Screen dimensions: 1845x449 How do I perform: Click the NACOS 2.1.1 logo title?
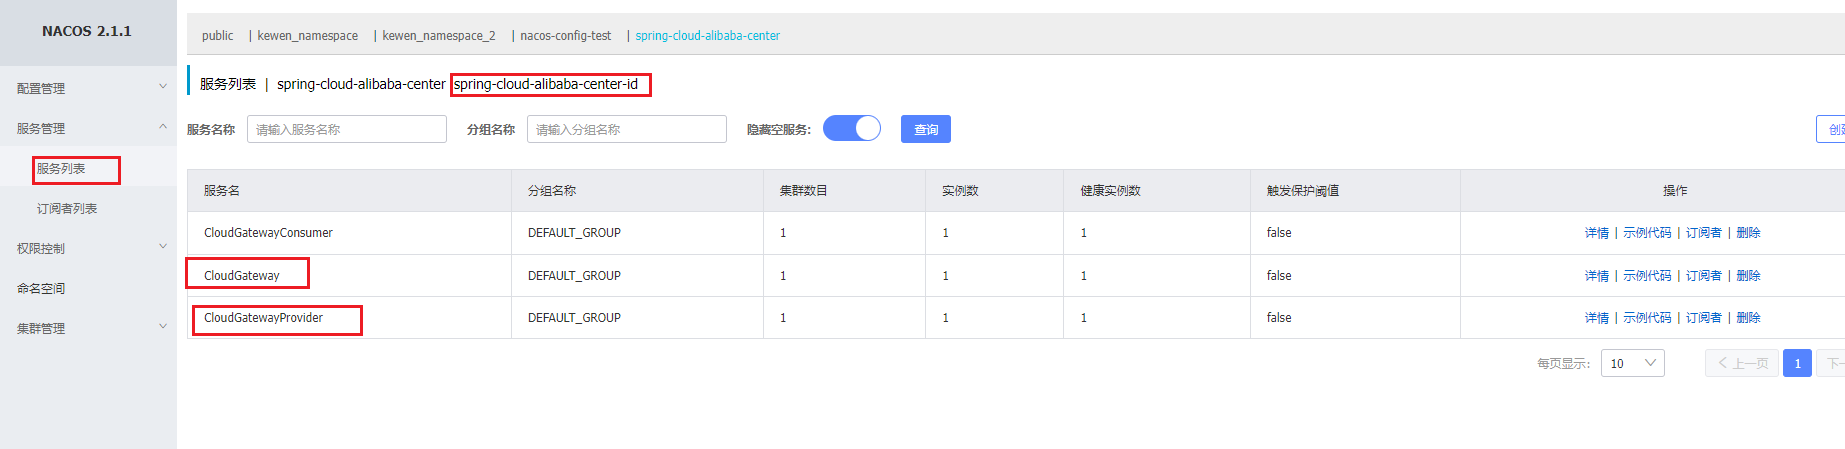87,31
